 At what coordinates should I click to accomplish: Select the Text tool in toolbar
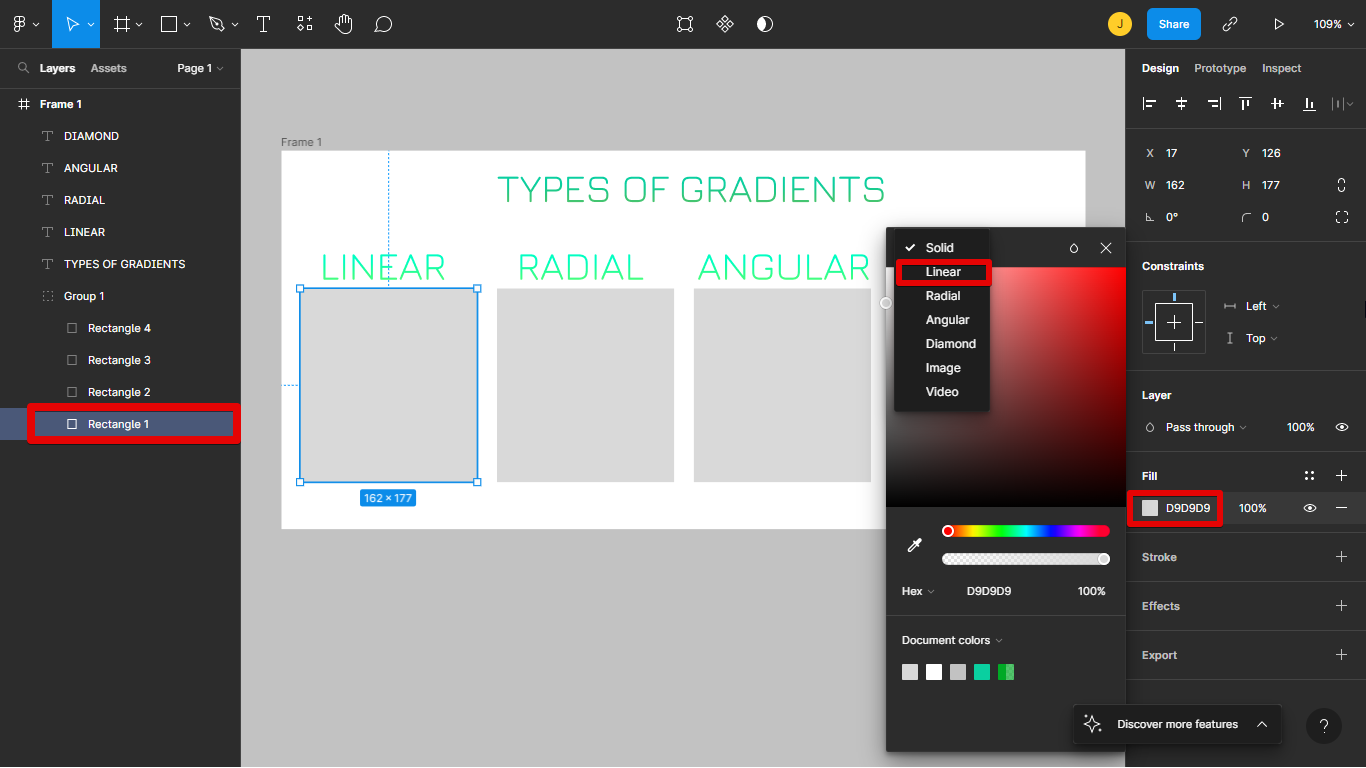coord(264,24)
